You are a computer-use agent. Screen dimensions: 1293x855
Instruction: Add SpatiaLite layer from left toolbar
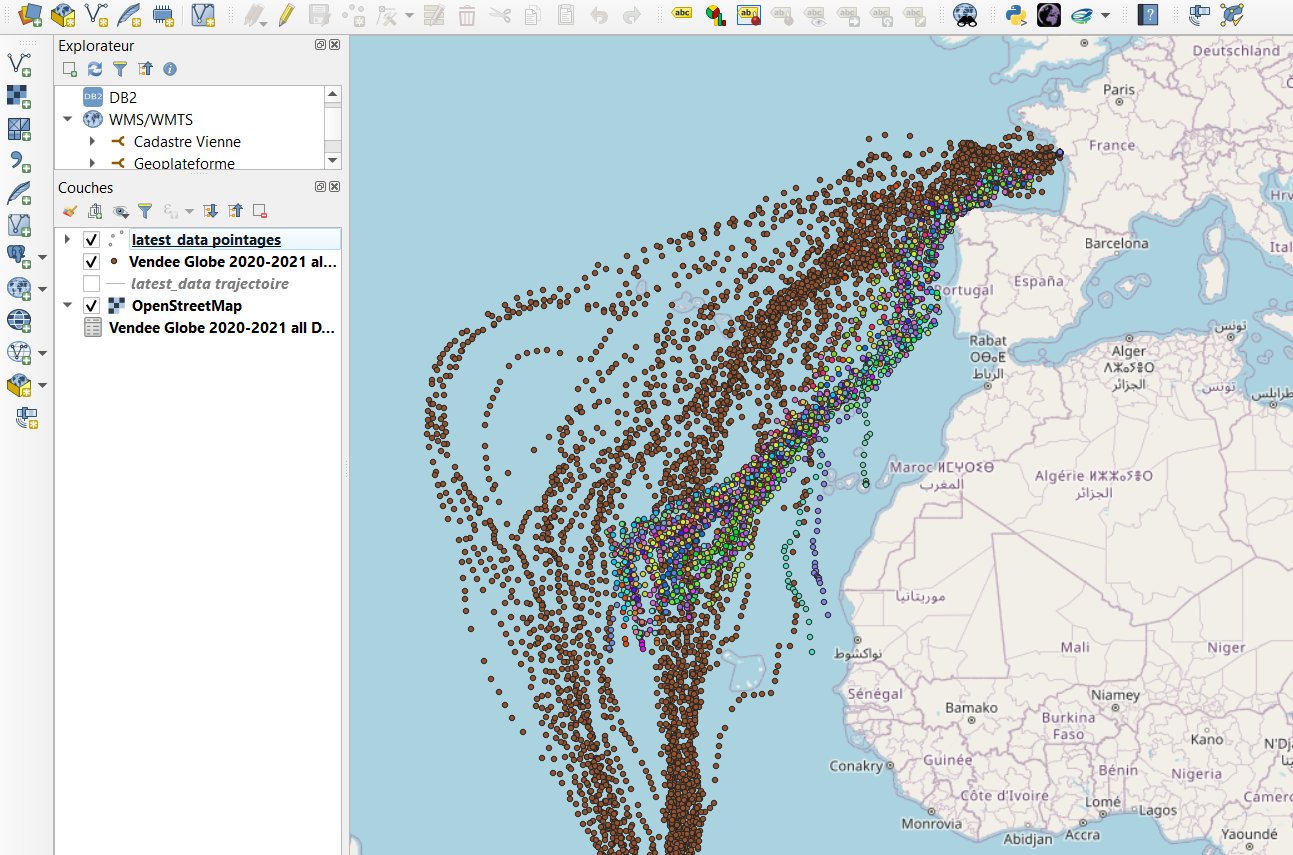coord(19,193)
